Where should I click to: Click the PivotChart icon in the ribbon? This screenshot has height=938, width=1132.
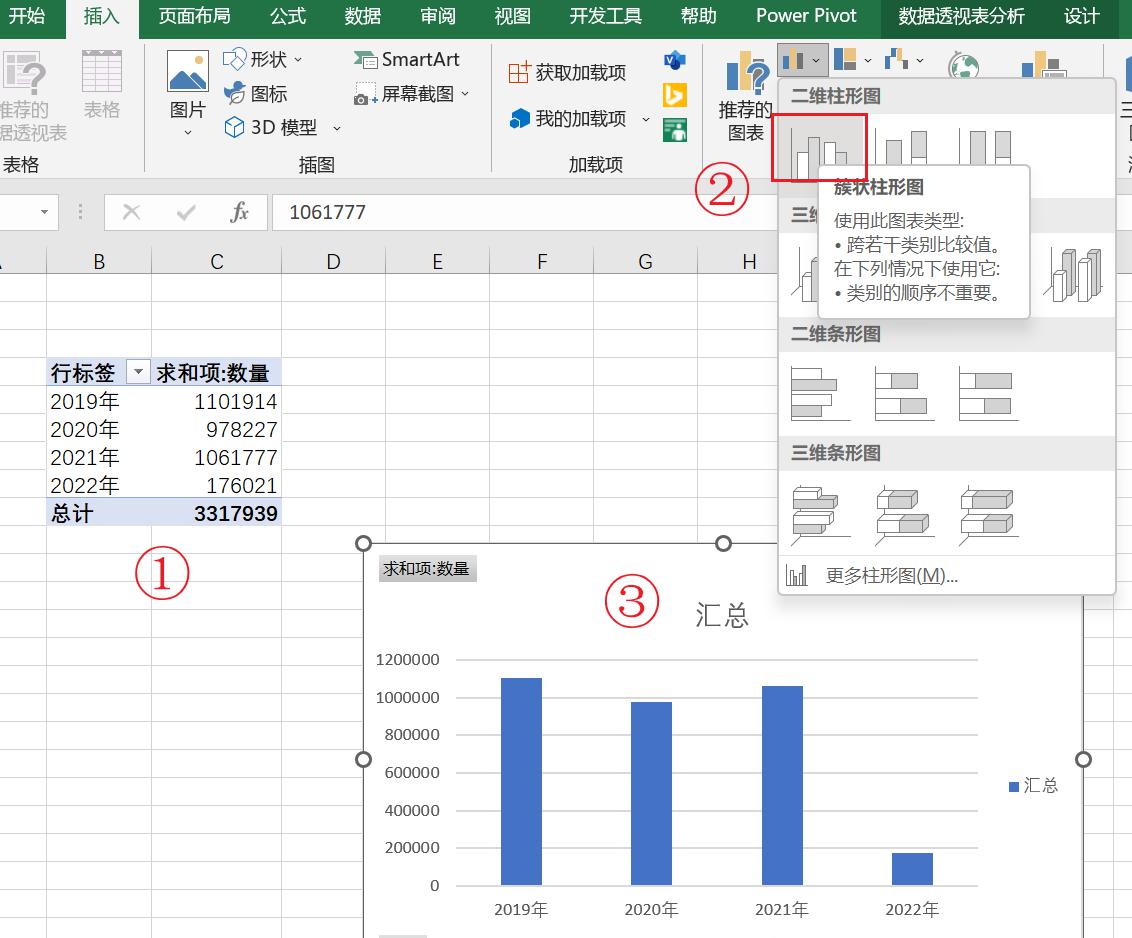[1043, 64]
